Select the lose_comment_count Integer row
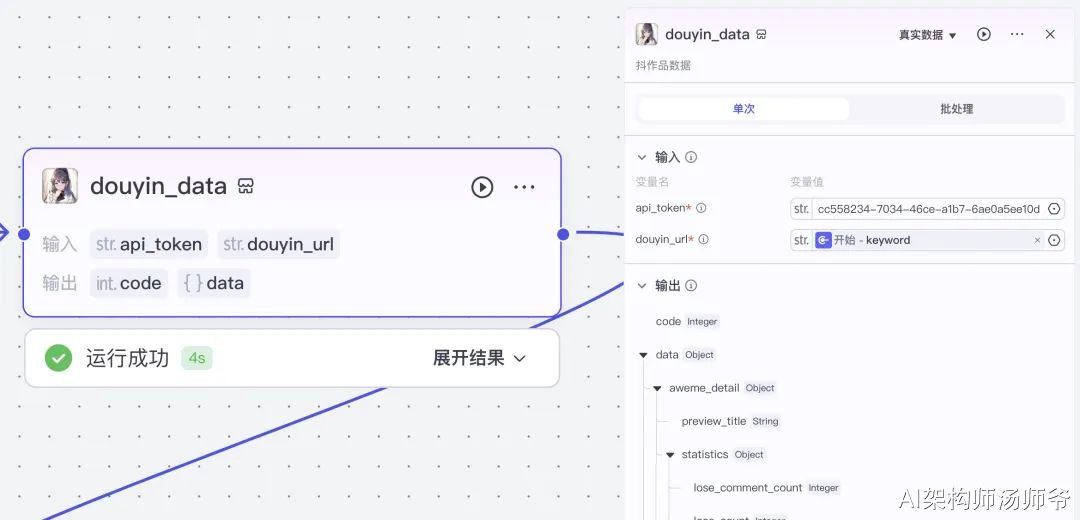This screenshot has height=520, width=1080. (767, 488)
